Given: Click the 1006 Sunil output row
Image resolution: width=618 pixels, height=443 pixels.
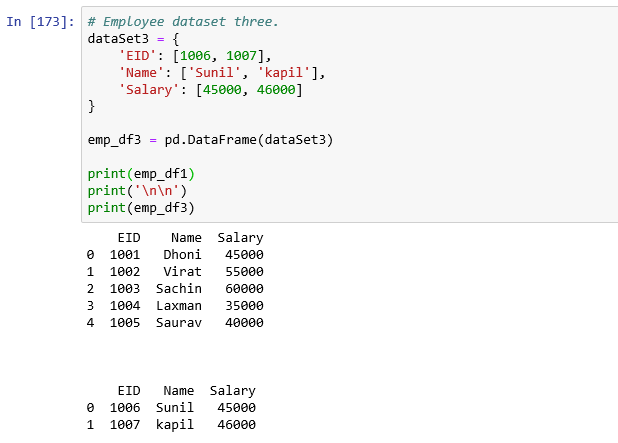Looking at the screenshot, I should coord(171,408).
